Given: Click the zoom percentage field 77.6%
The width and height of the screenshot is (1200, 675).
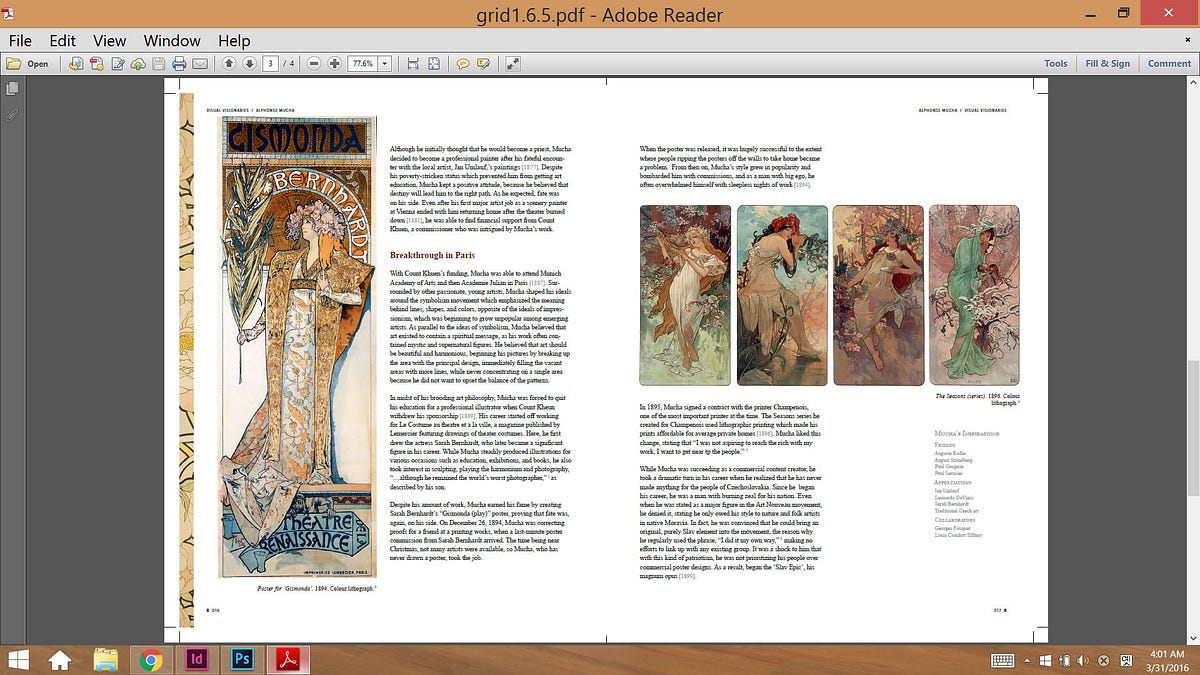Looking at the screenshot, I should coord(362,63).
